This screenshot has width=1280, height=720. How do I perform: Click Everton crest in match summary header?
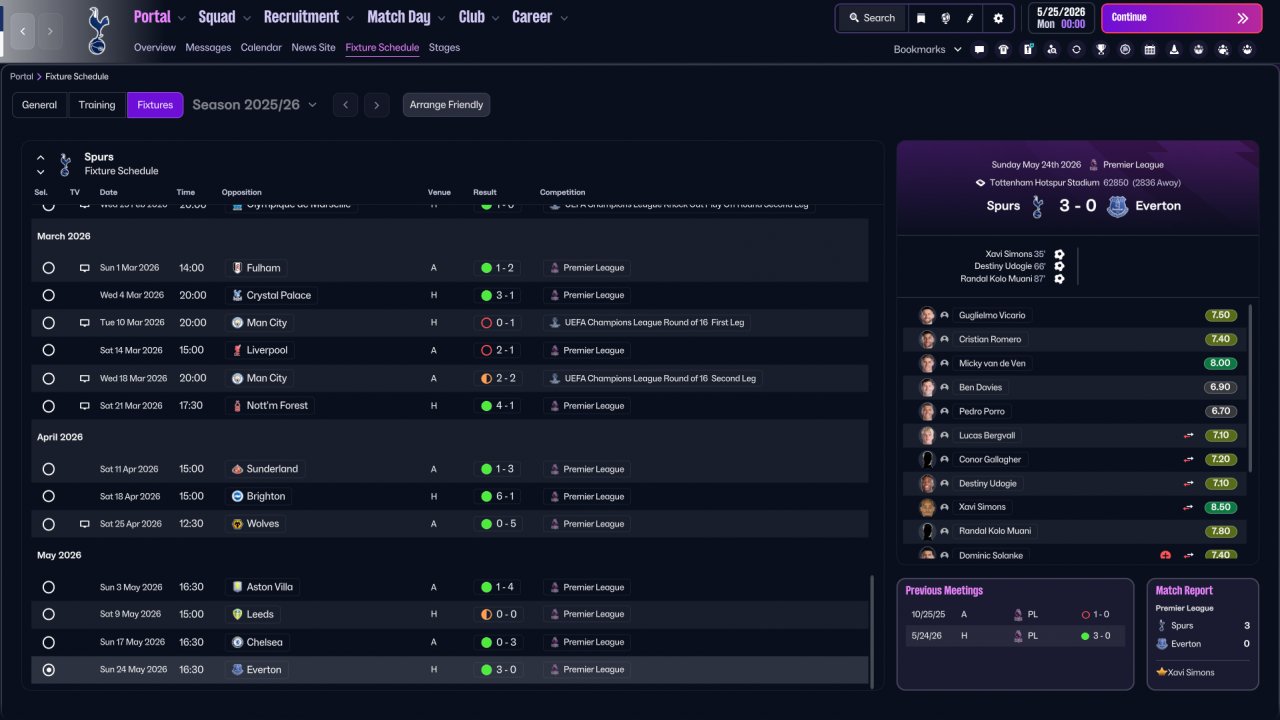(x=1117, y=206)
